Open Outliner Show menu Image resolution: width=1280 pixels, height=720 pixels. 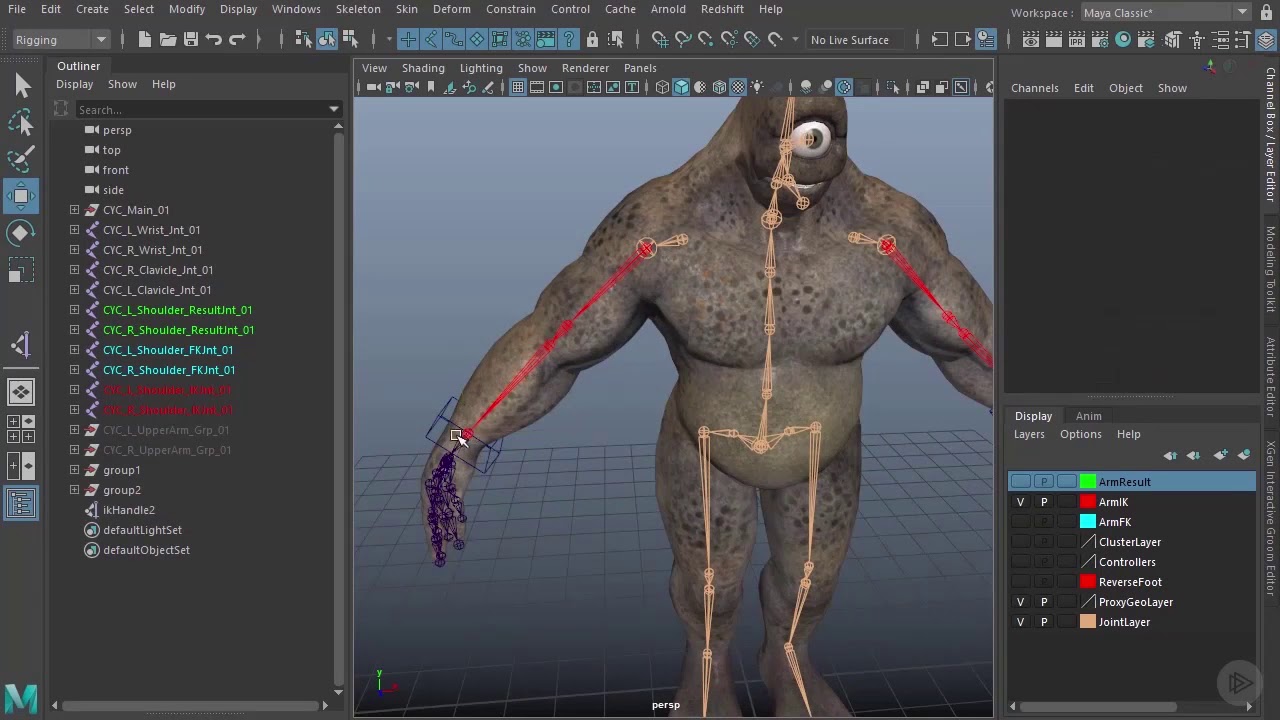122,84
